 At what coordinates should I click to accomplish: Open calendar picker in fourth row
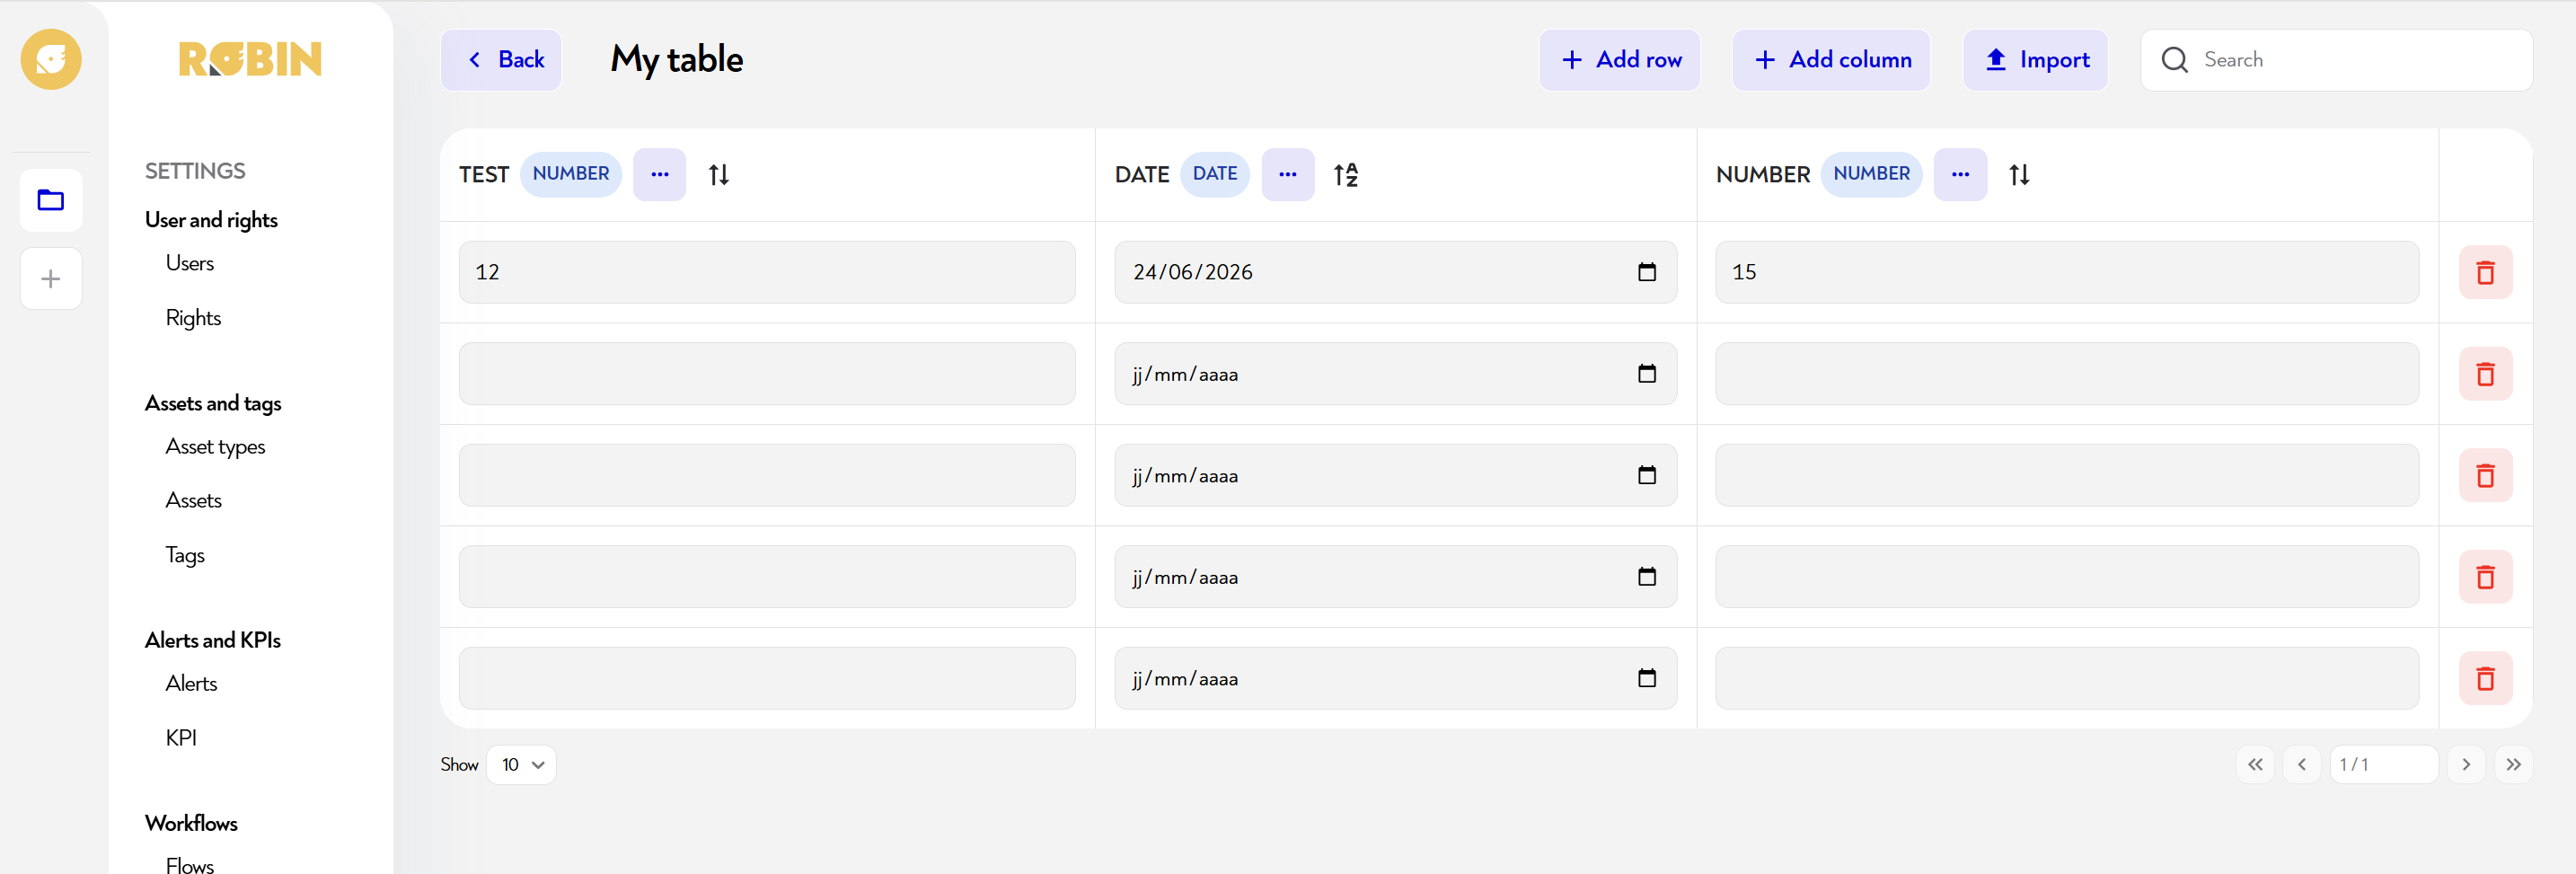tap(1646, 577)
